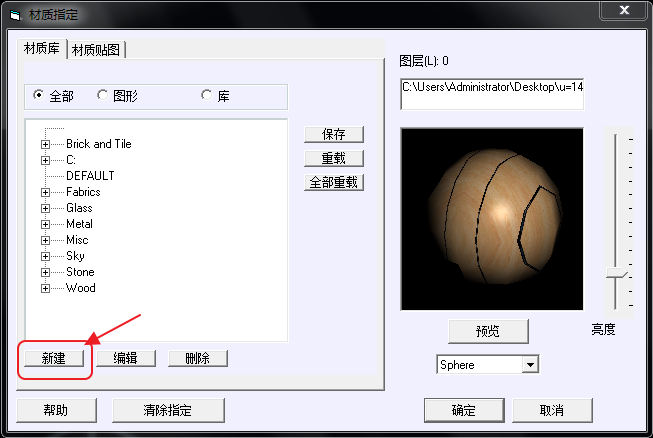Image resolution: width=653 pixels, height=438 pixels.
Task: Select the DEFAULT material in tree
Action: (90, 176)
